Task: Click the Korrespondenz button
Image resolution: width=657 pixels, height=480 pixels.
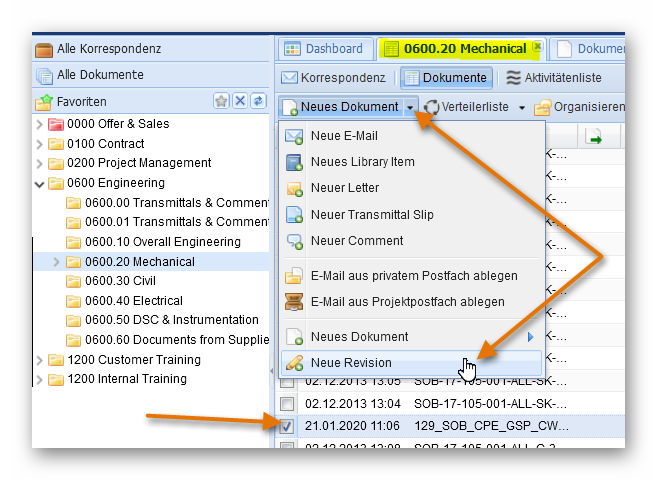Action: tap(333, 78)
